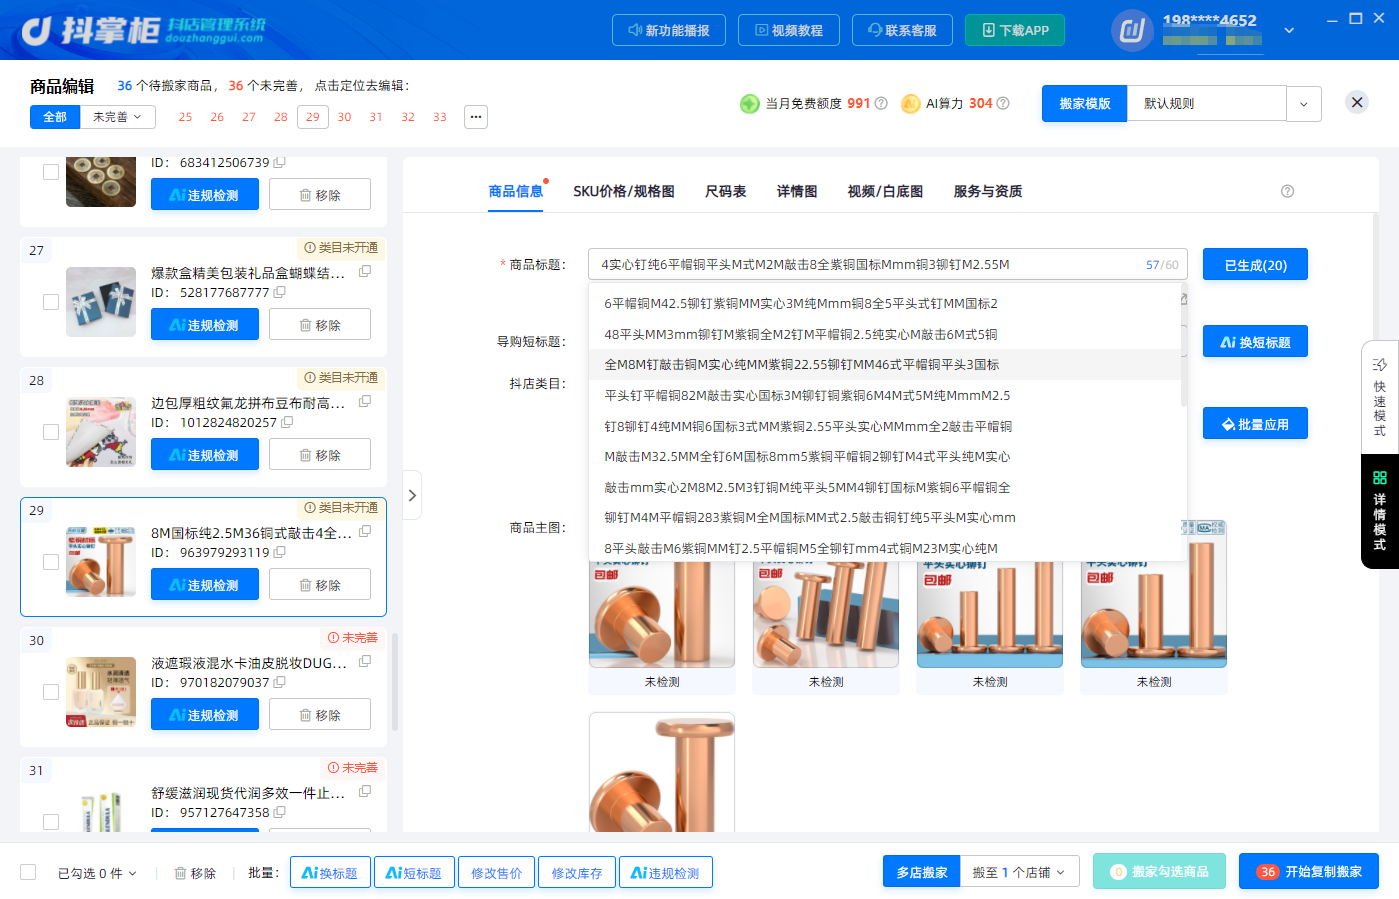Check the checkbox for product ID 683412506739

51,172
